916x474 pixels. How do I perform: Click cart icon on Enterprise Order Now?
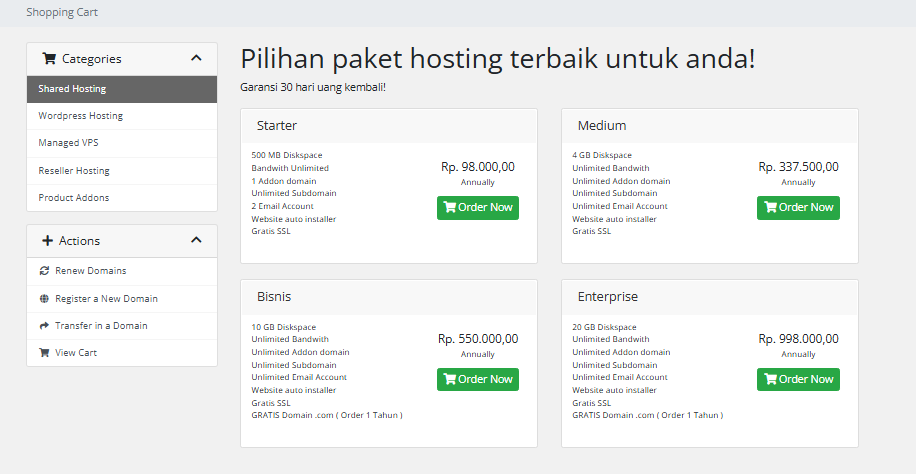tap(770, 380)
